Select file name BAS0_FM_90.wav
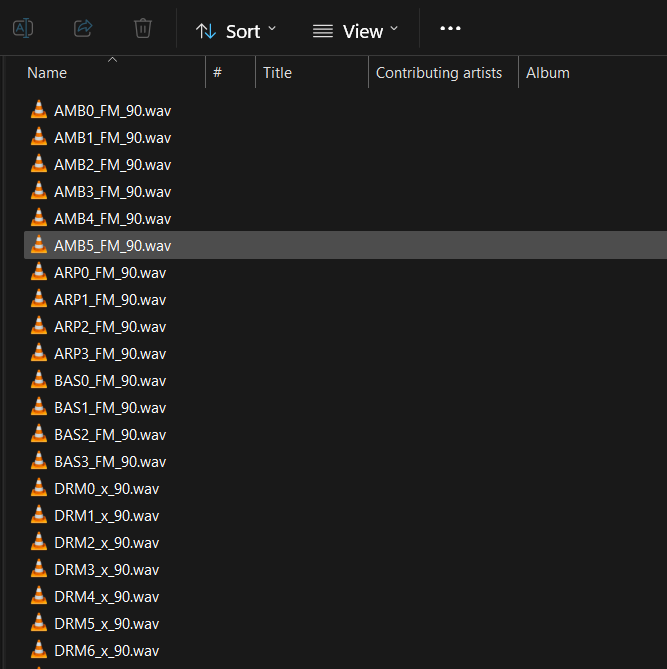This screenshot has height=669, width=667. click(x=110, y=381)
